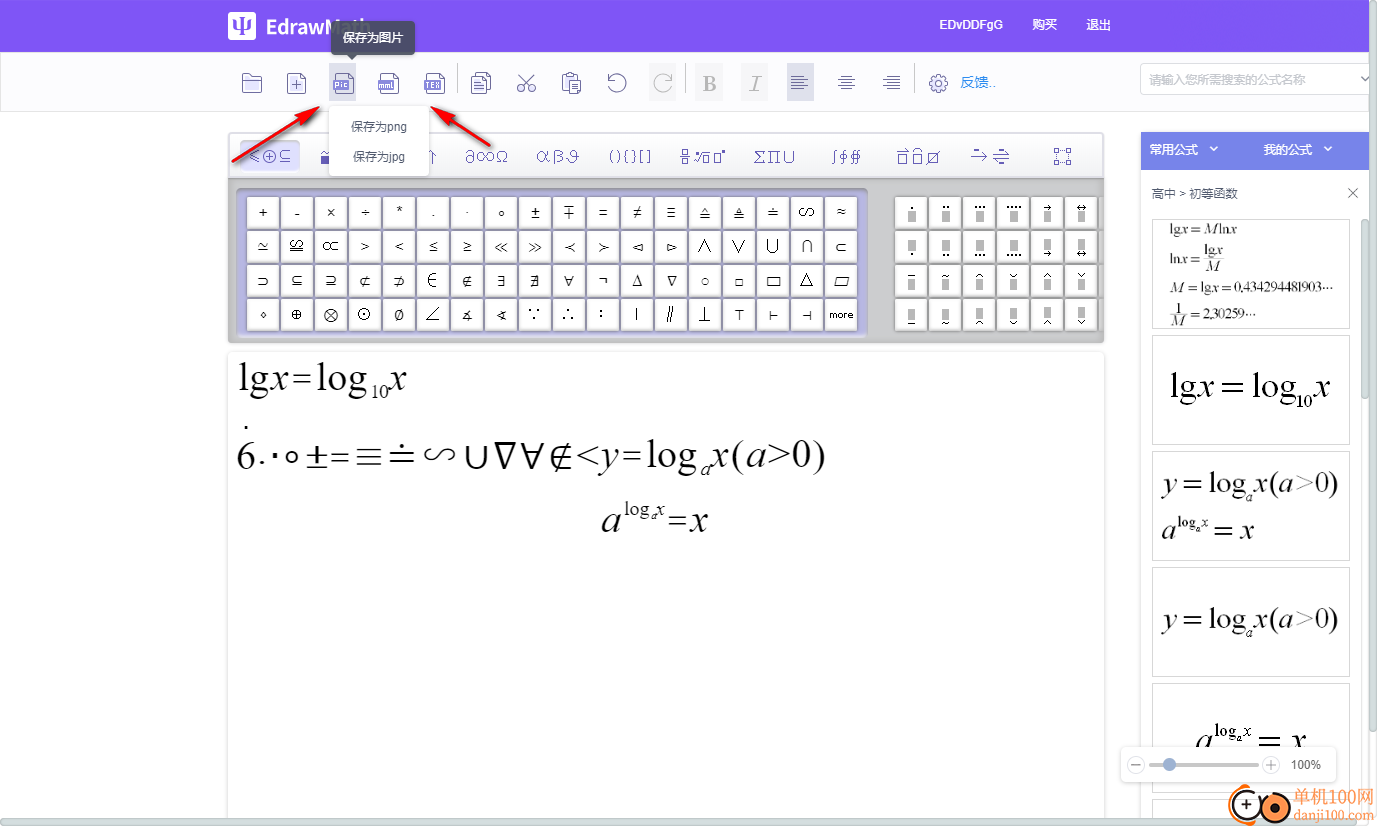Expand the 常用公式 dropdown
Screen dimensions: 1377x826
[x=1184, y=150]
